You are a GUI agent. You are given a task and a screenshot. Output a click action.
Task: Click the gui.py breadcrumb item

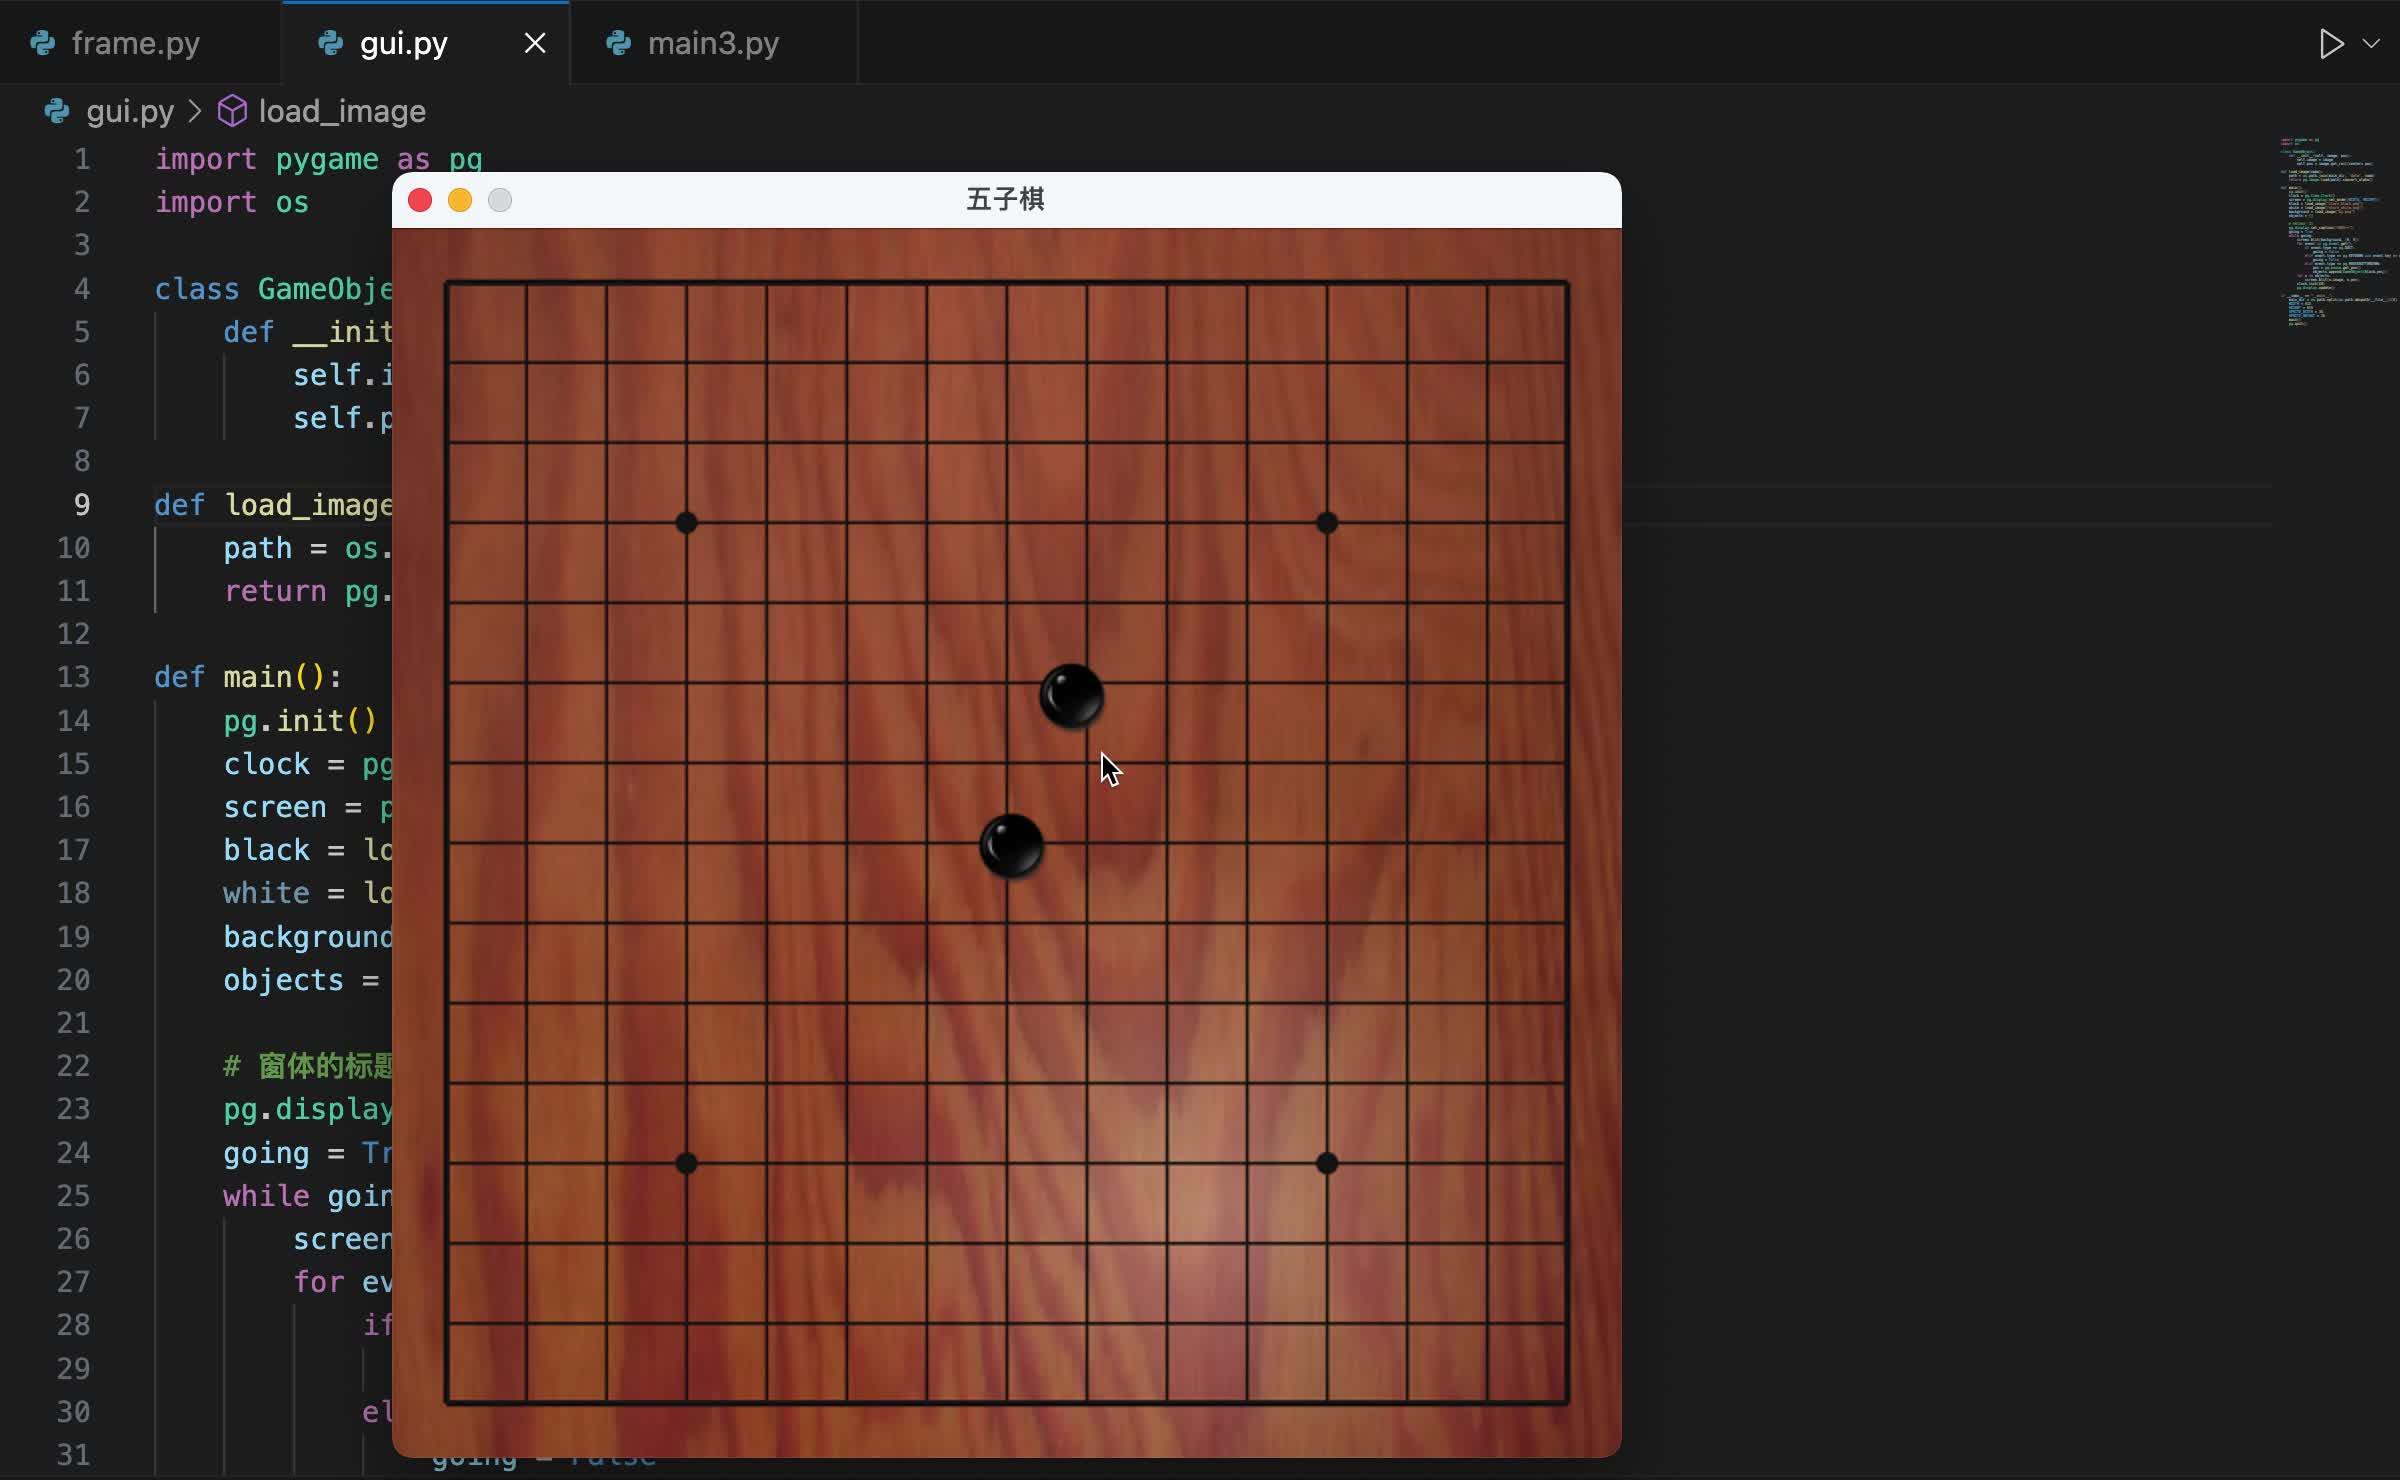coord(129,111)
